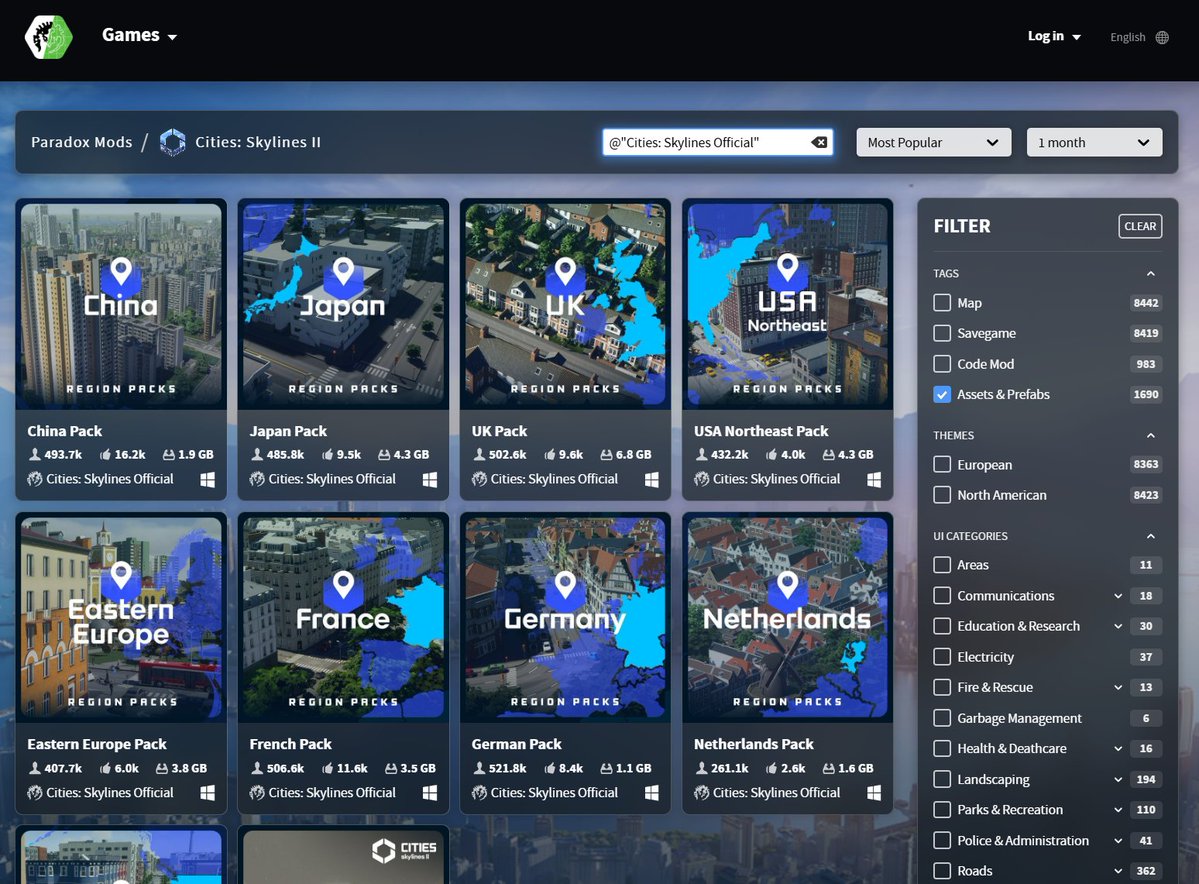Collapse the TAGS section
The height and width of the screenshot is (884, 1199).
coord(1150,273)
